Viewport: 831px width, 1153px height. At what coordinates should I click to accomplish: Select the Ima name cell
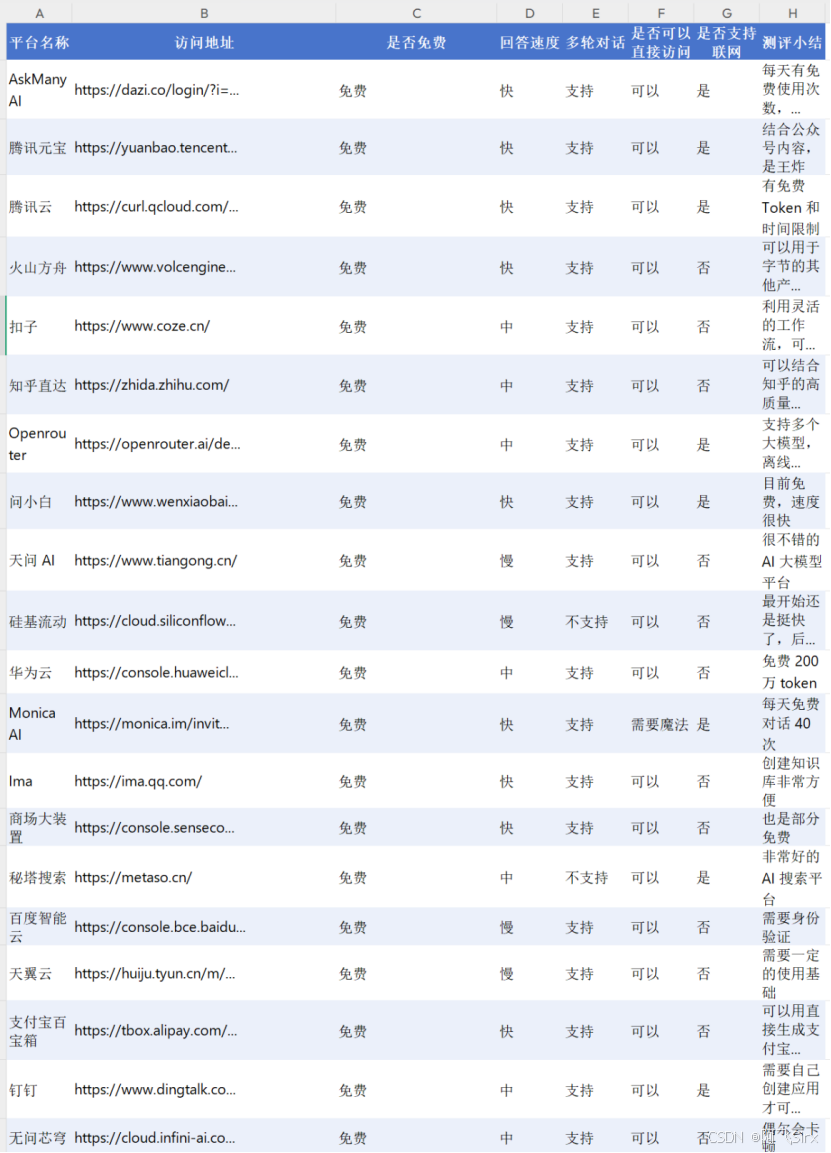[39, 781]
